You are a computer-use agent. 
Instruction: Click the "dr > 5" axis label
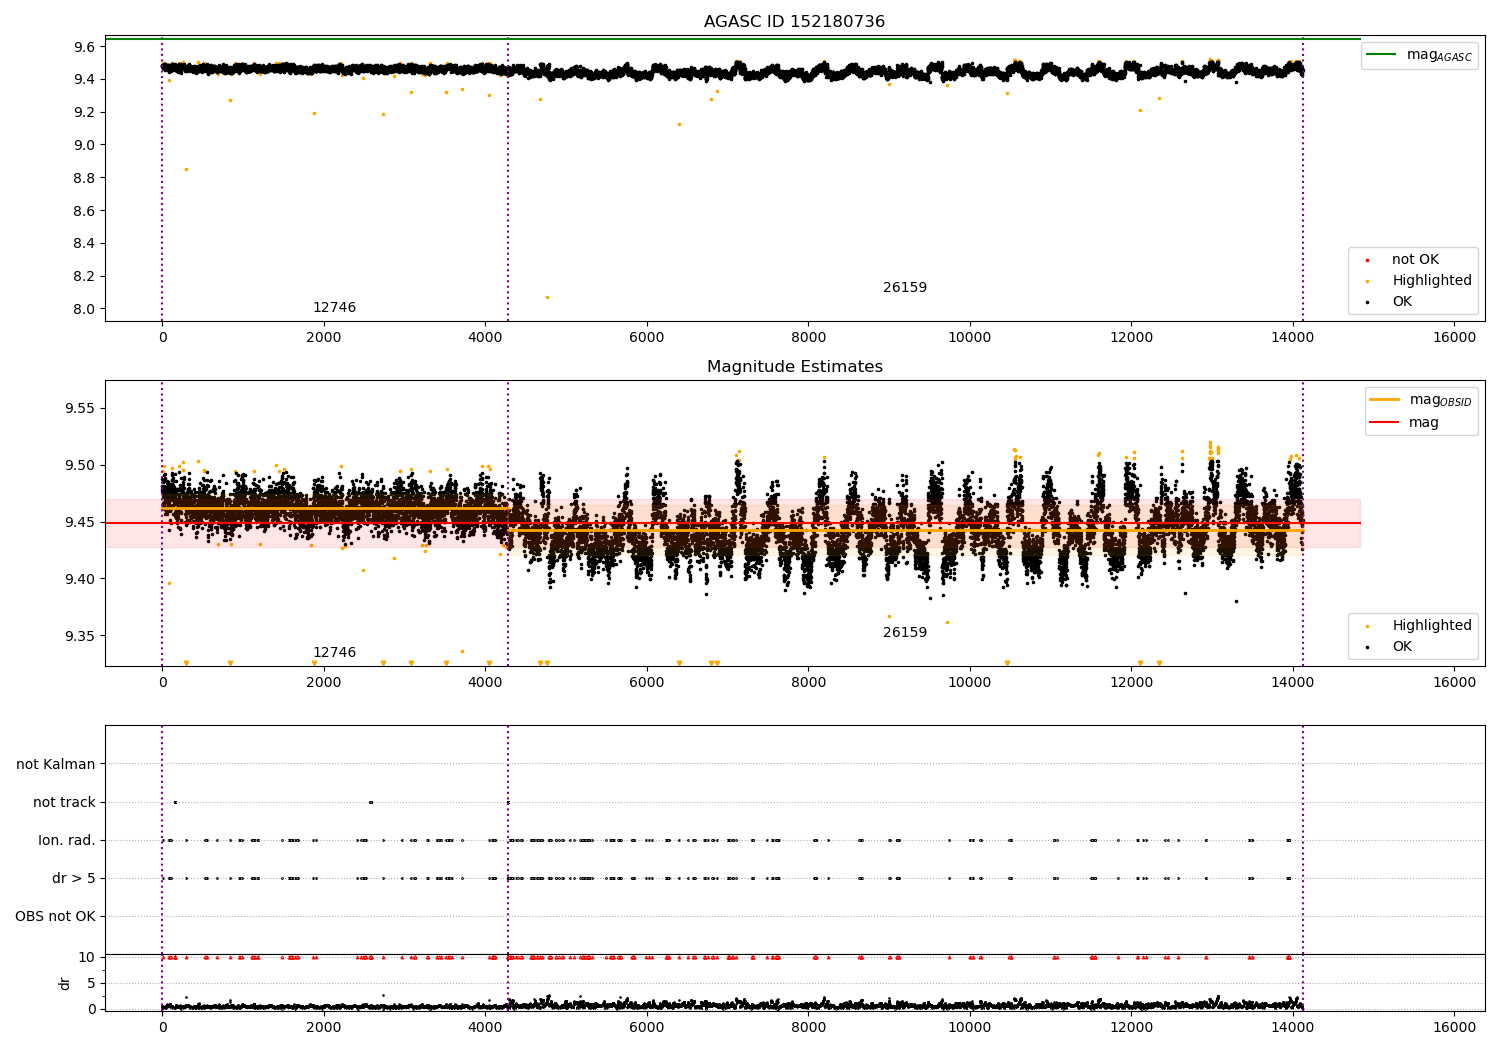tap(74, 878)
